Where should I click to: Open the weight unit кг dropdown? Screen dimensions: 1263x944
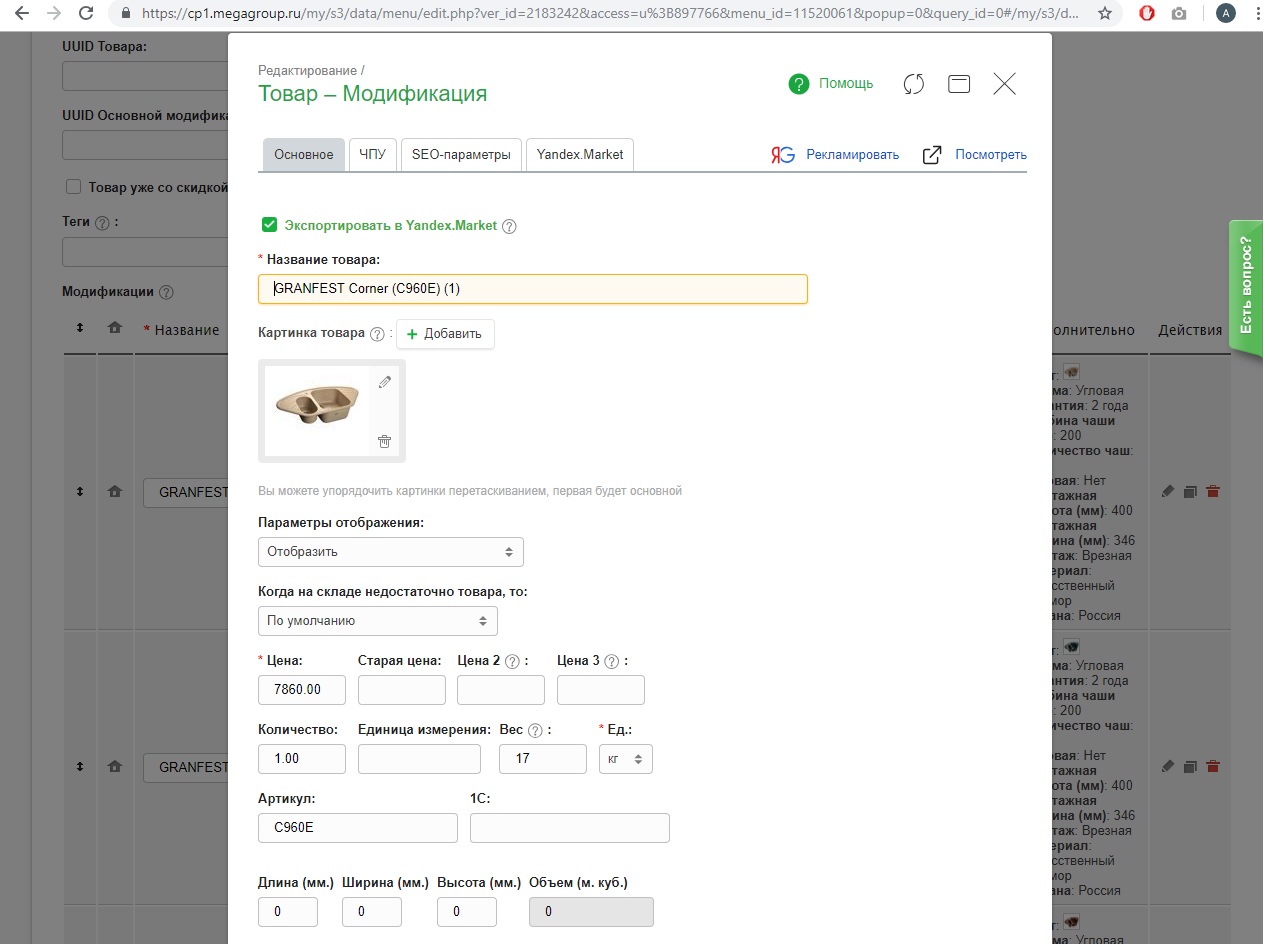(x=625, y=759)
